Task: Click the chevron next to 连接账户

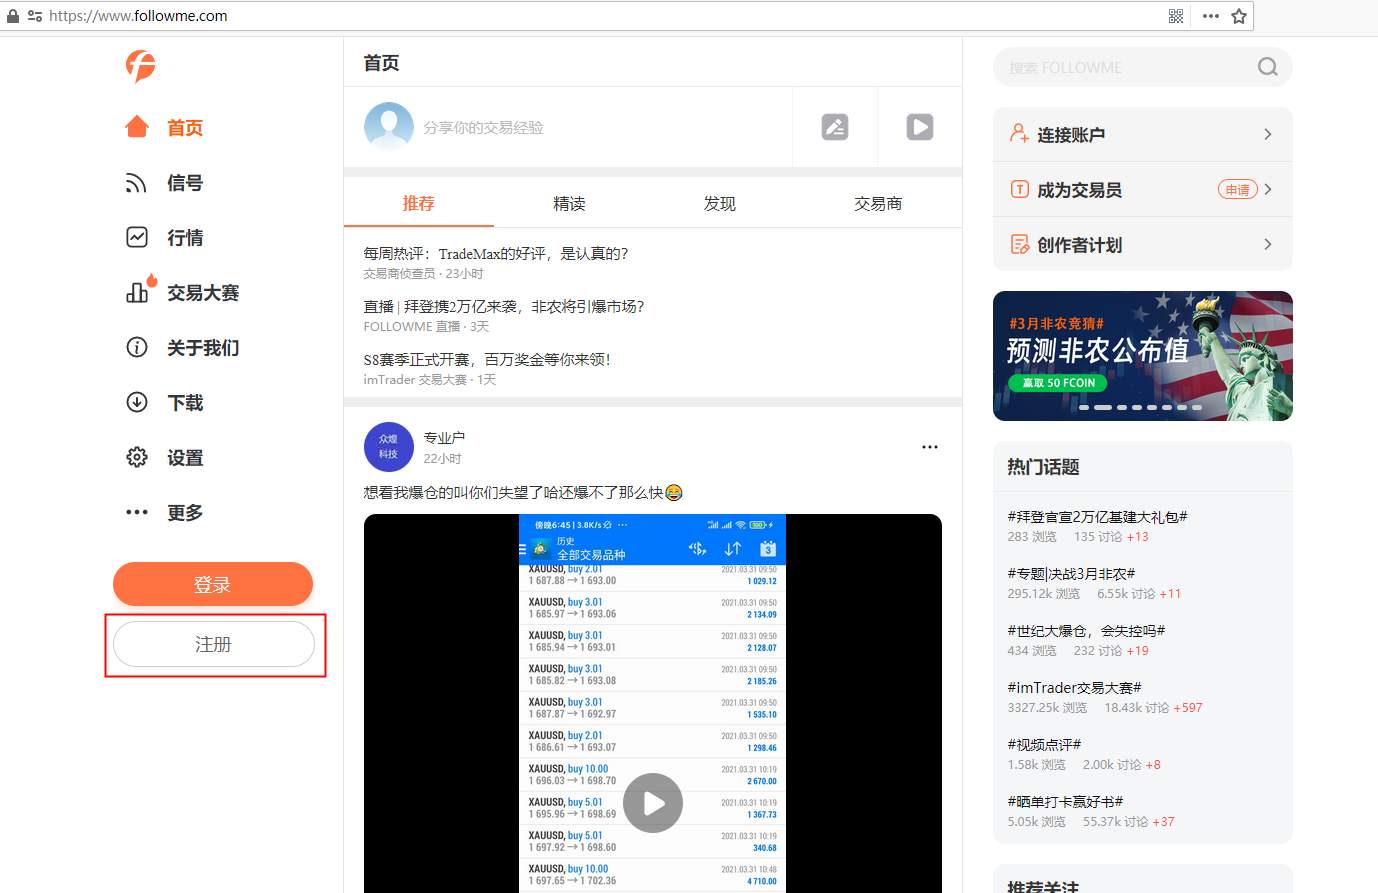Action: [1268, 134]
